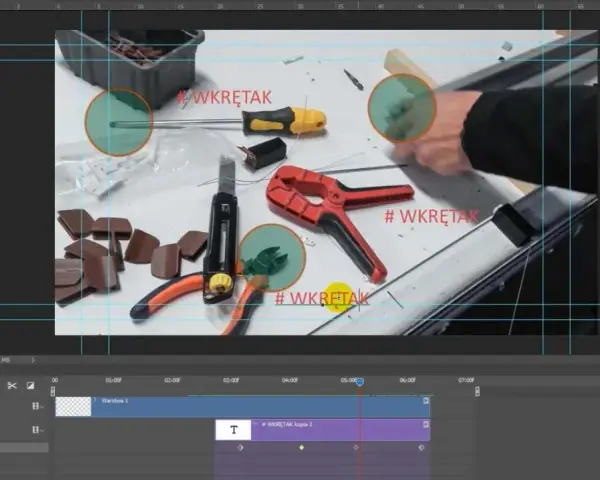Click the chevron arrow in the status bar

(x=33, y=360)
